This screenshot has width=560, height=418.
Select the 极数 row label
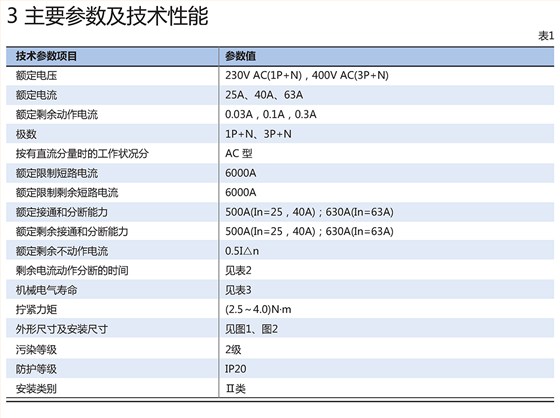26,134
